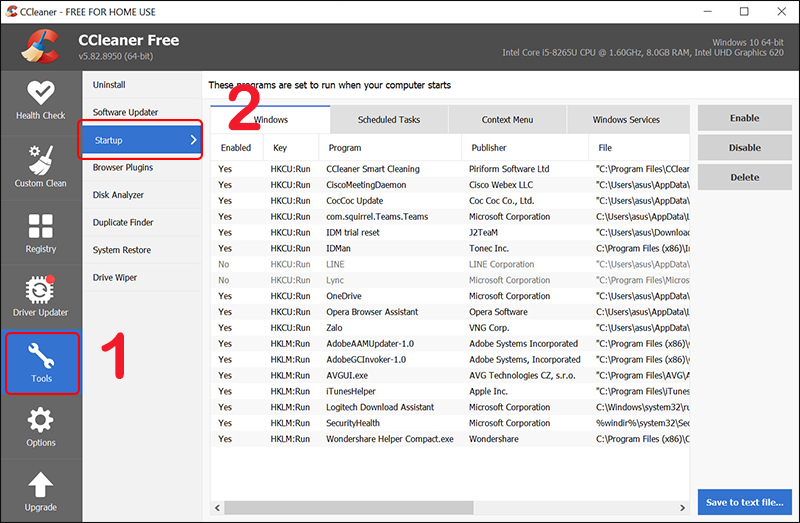
Task: Select the disabled LINE startup entry
Action: click(449, 264)
